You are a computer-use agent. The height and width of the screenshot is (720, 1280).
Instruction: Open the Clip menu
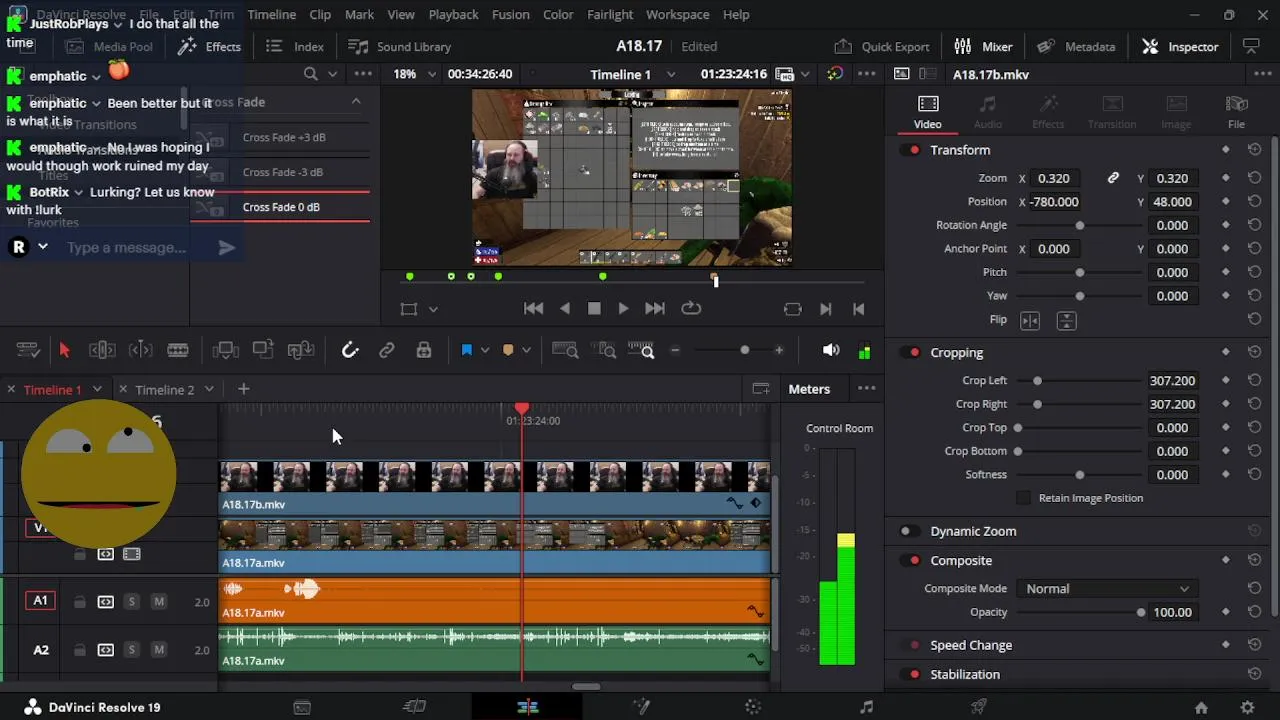click(320, 14)
